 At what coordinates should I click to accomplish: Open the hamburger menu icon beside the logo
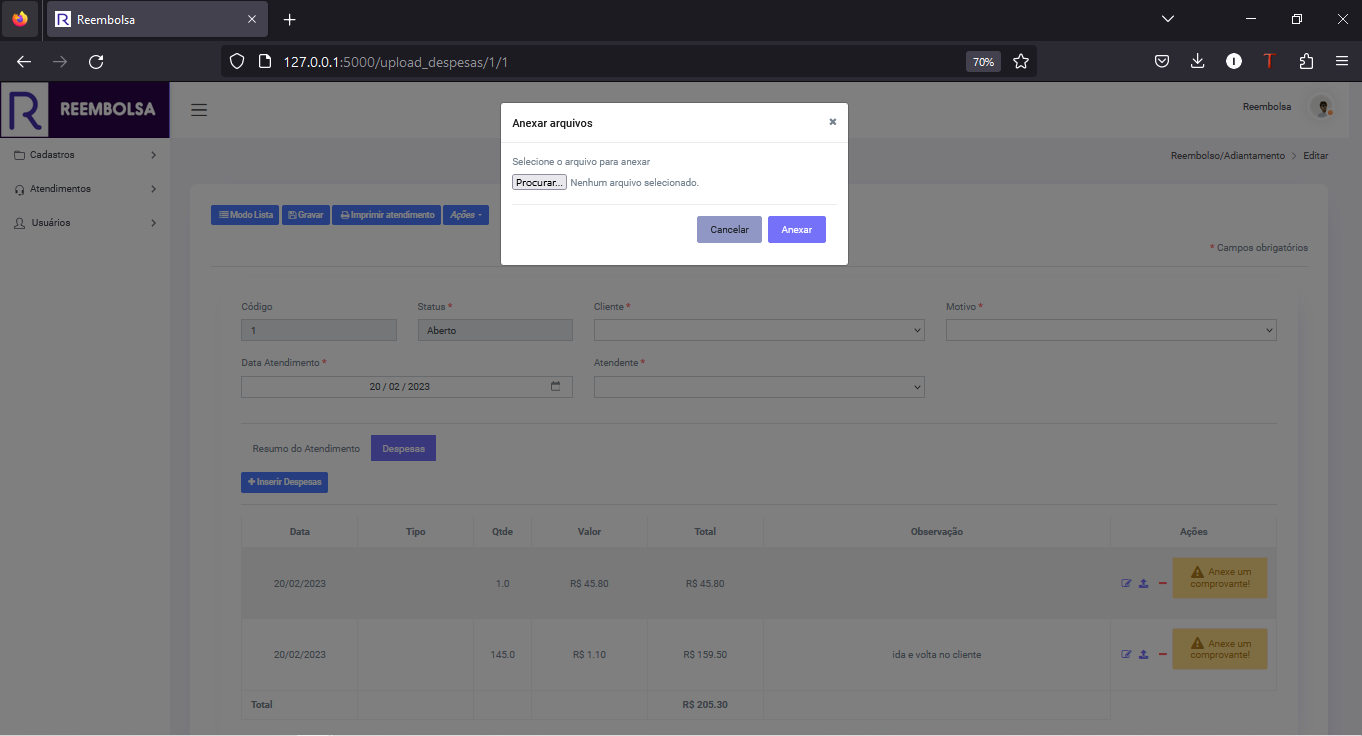pyautogui.click(x=199, y=110)
